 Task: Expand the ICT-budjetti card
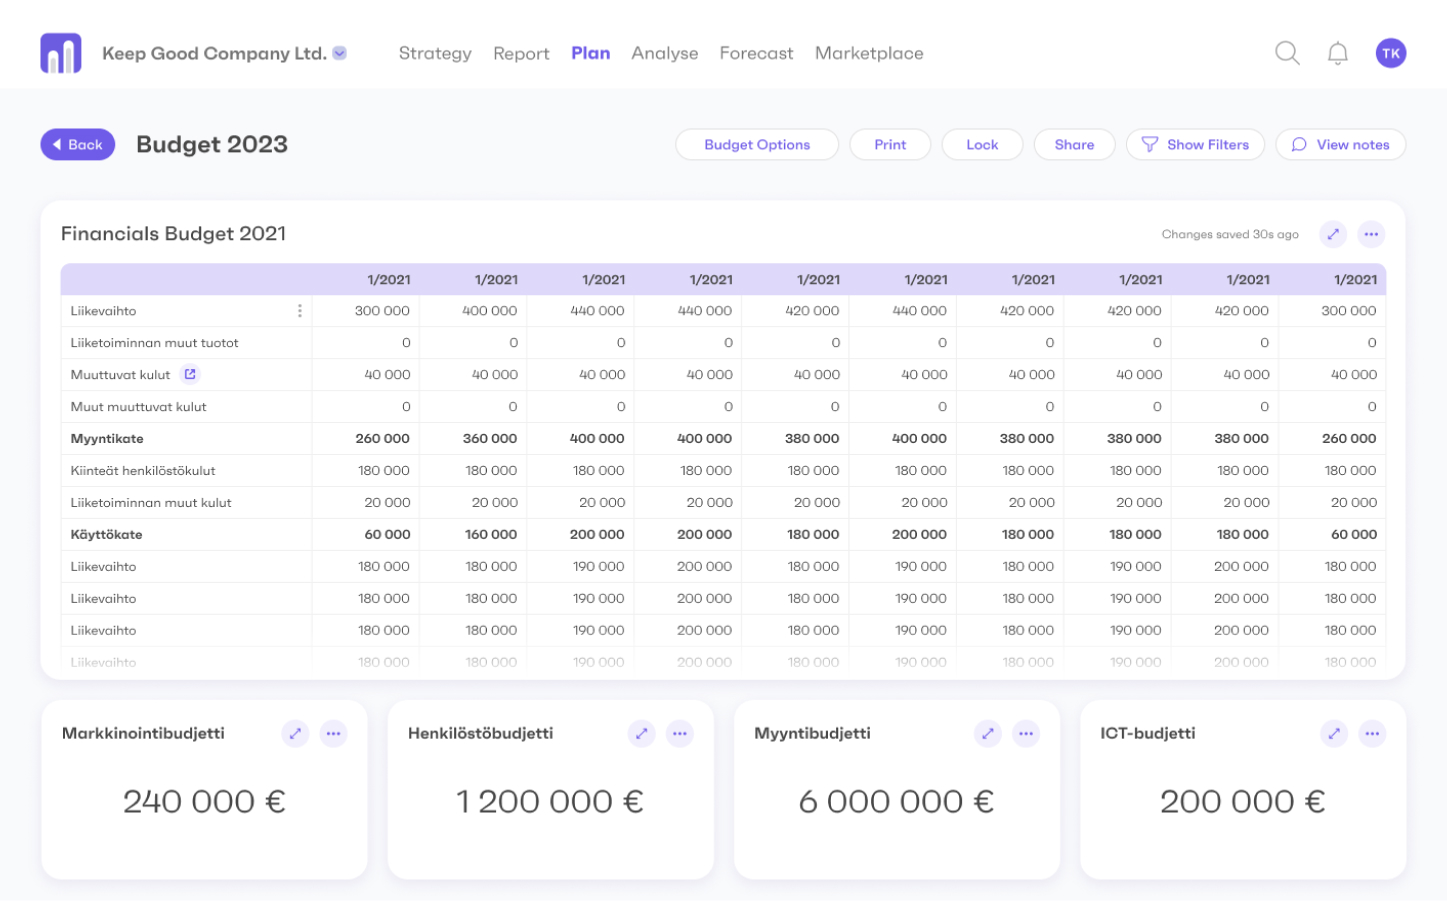[x=1334, y=734]
